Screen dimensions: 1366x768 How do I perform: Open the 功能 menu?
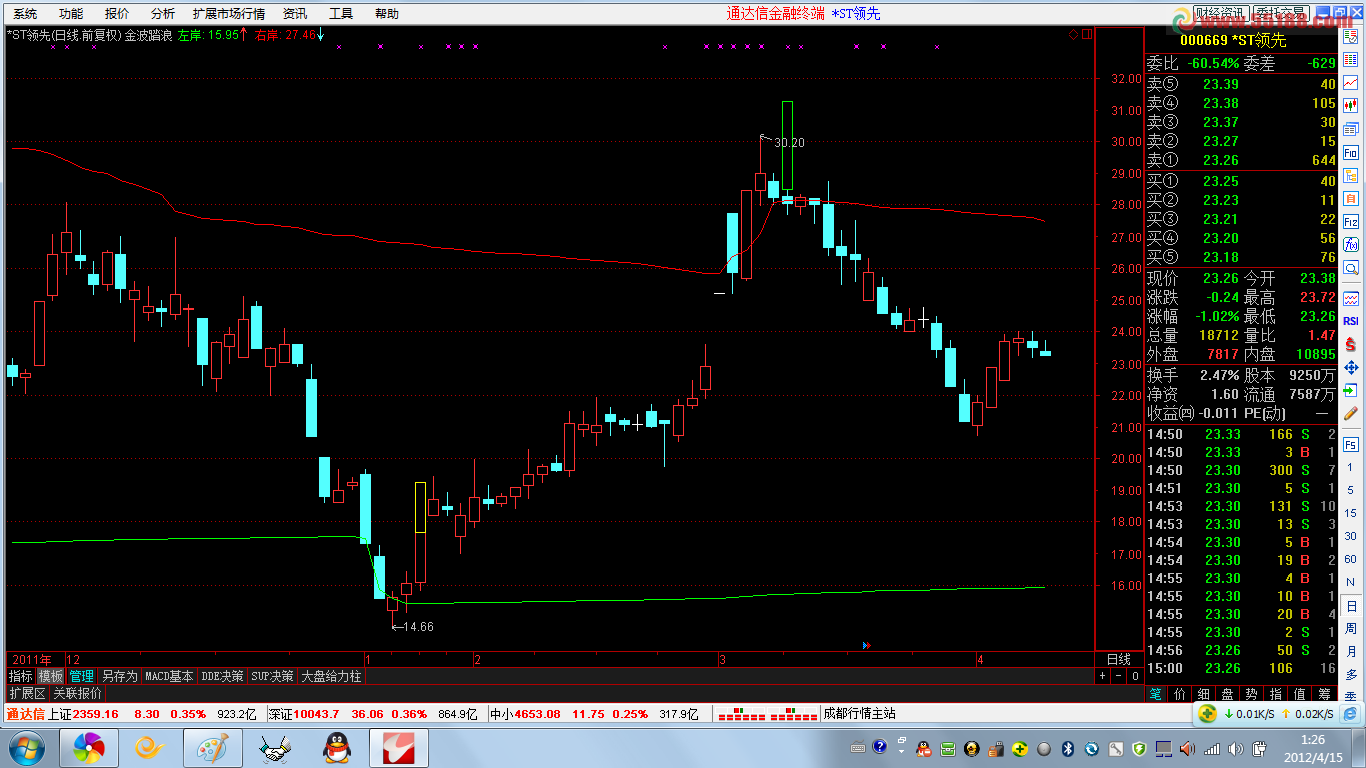[x=71, y=14]
